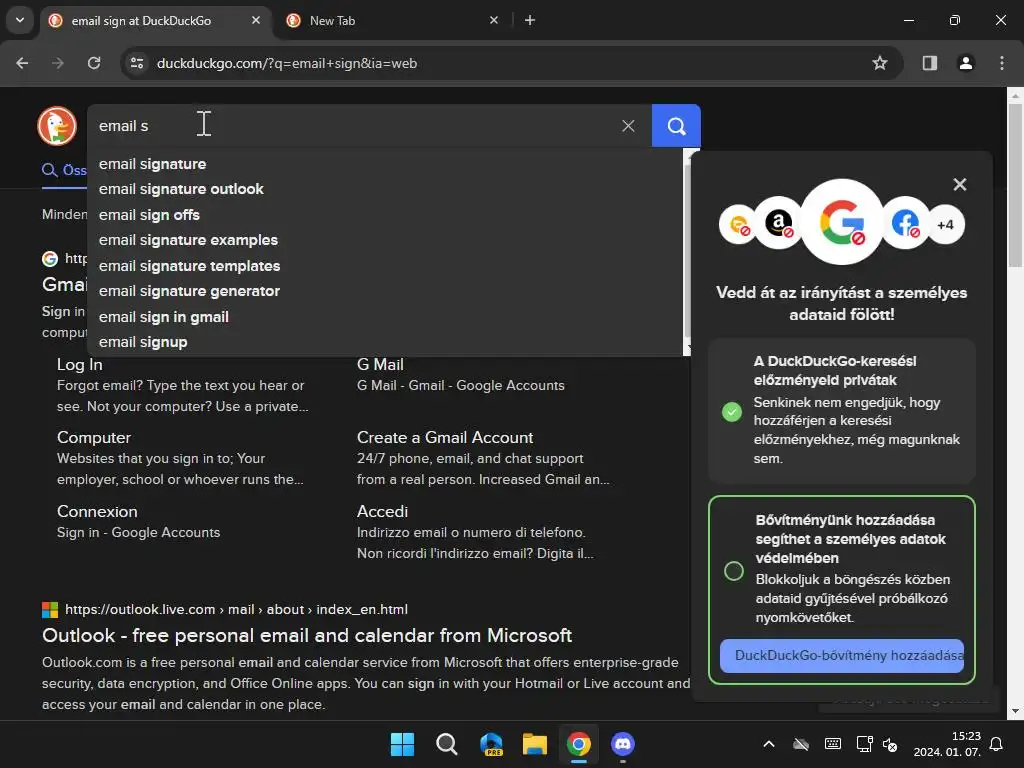The height and width of the screenshot is (768, 1024).
Task: Click the outlook.live.com URL breadcrumb
Action: [x=236, y=609]
